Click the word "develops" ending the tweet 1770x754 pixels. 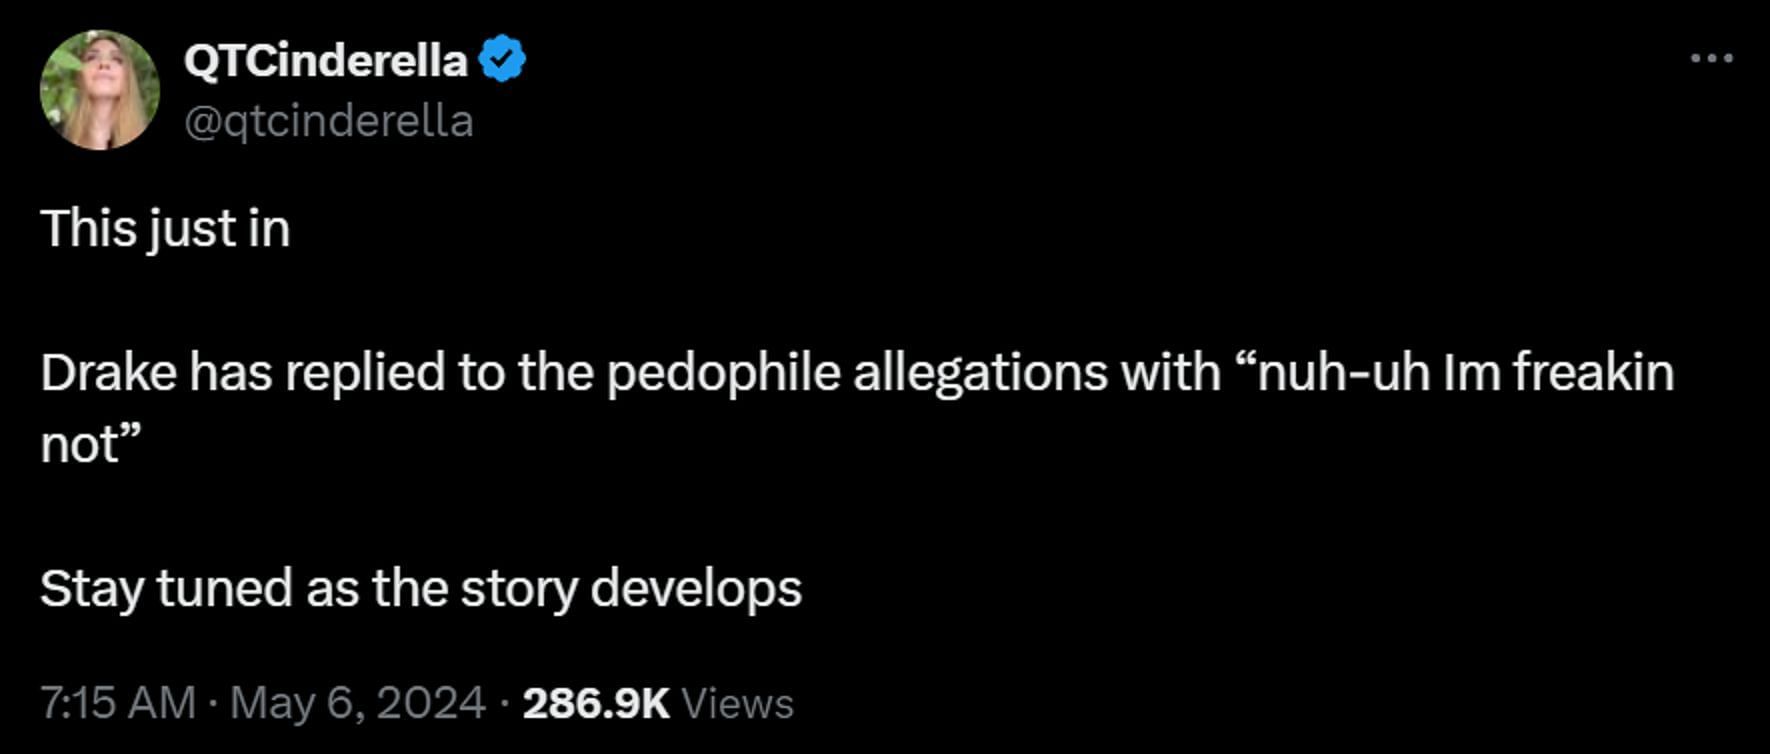pyautogui.click(x=696, y=589)
